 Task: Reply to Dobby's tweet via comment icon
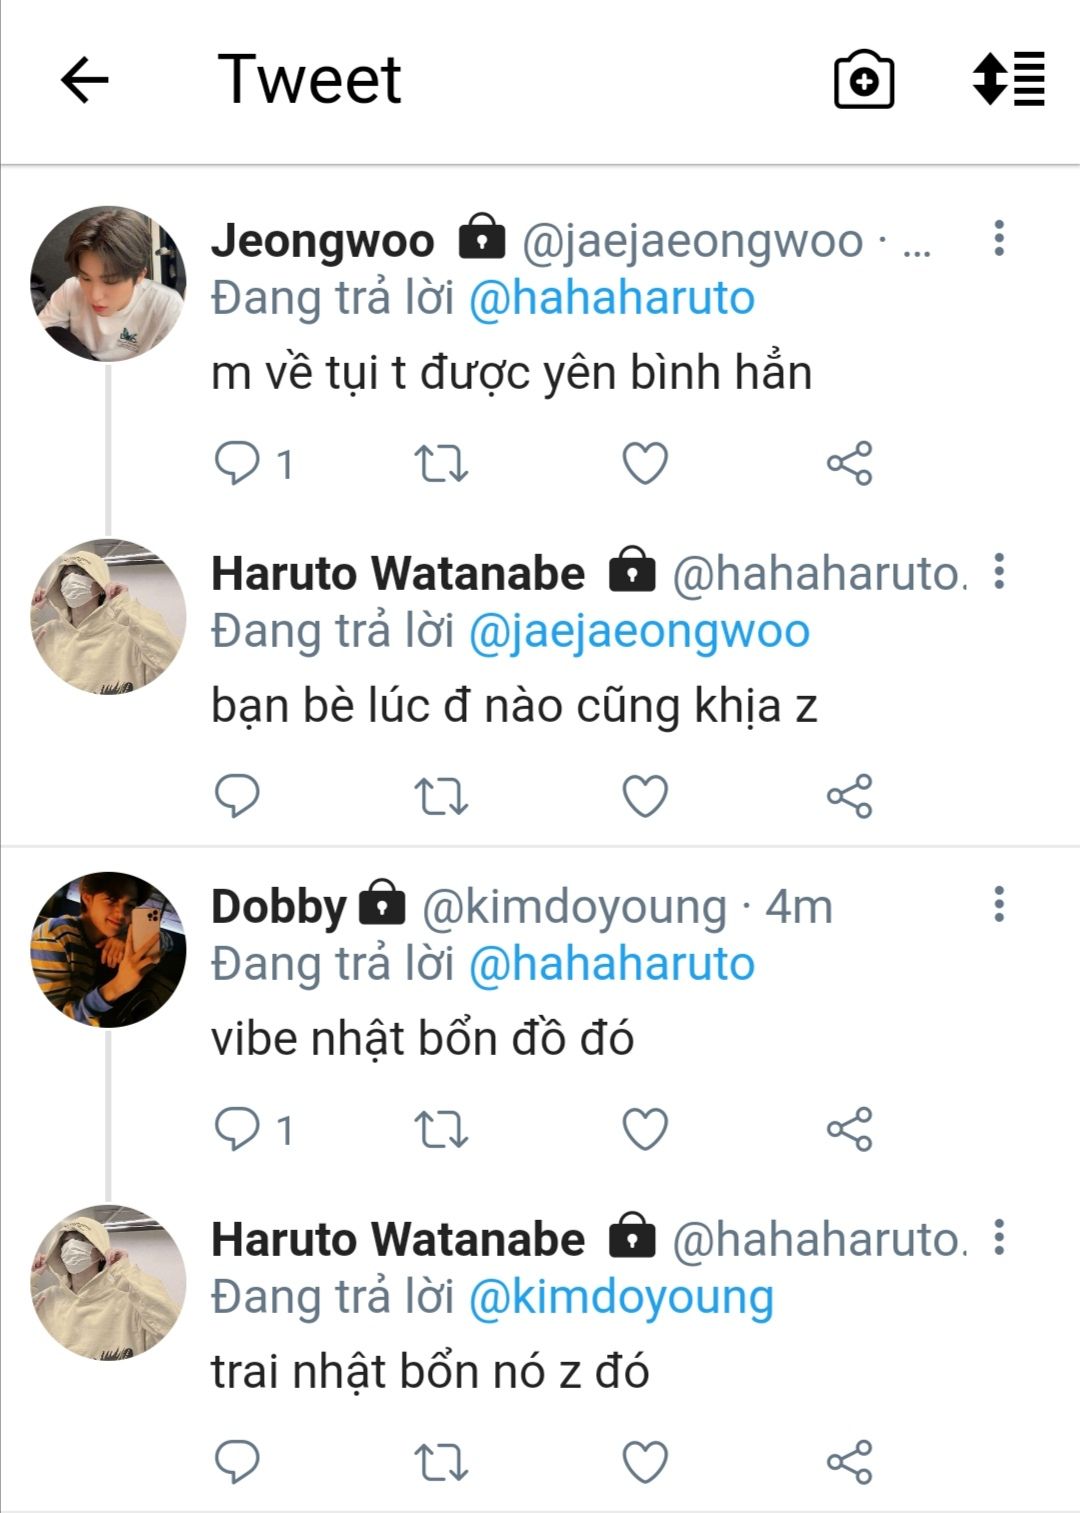point(237,1129)
